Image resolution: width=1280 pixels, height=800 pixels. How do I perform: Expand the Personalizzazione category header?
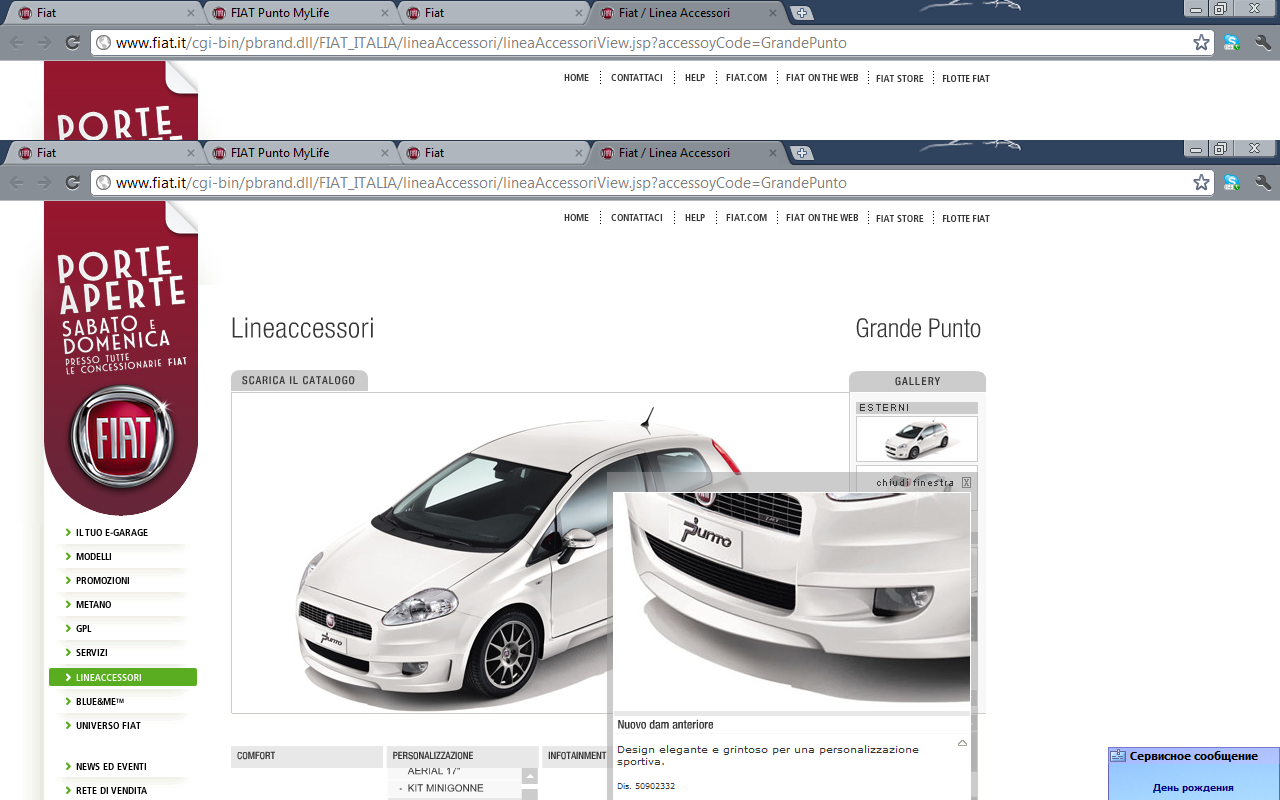click(x=461, y=756)
